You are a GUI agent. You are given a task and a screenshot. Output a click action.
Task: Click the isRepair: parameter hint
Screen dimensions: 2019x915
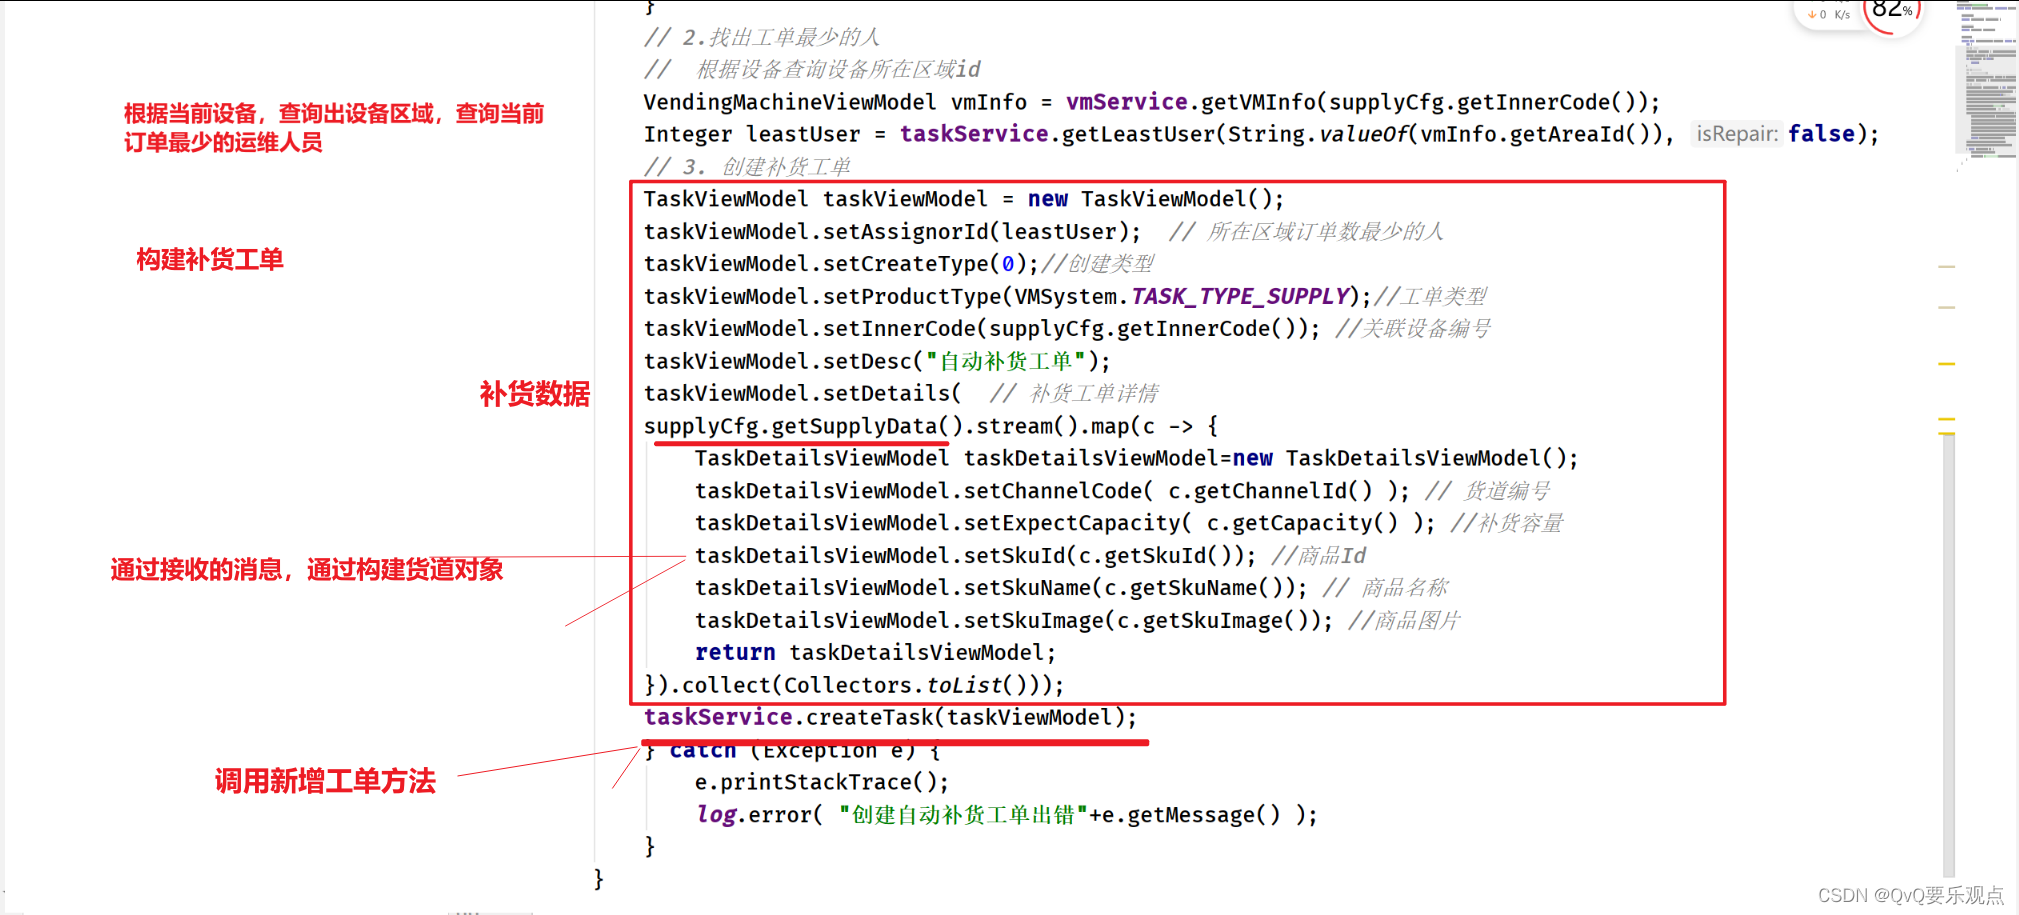[x=1737, y=134]
